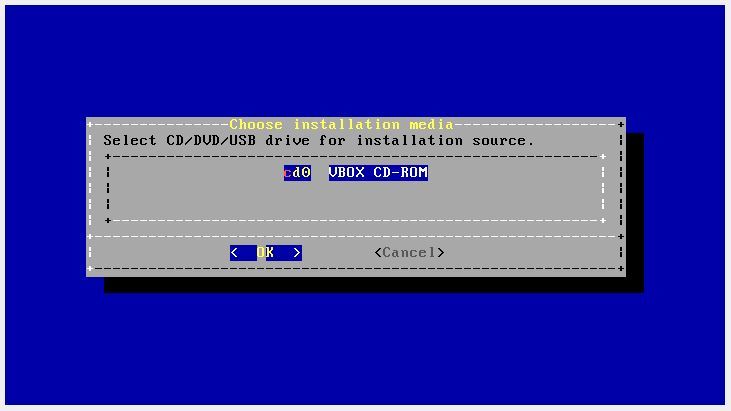Select the cd0 drive entry
Image resolution: width=731 pixels, height=411 pixels.
click(x=297, y=173)
